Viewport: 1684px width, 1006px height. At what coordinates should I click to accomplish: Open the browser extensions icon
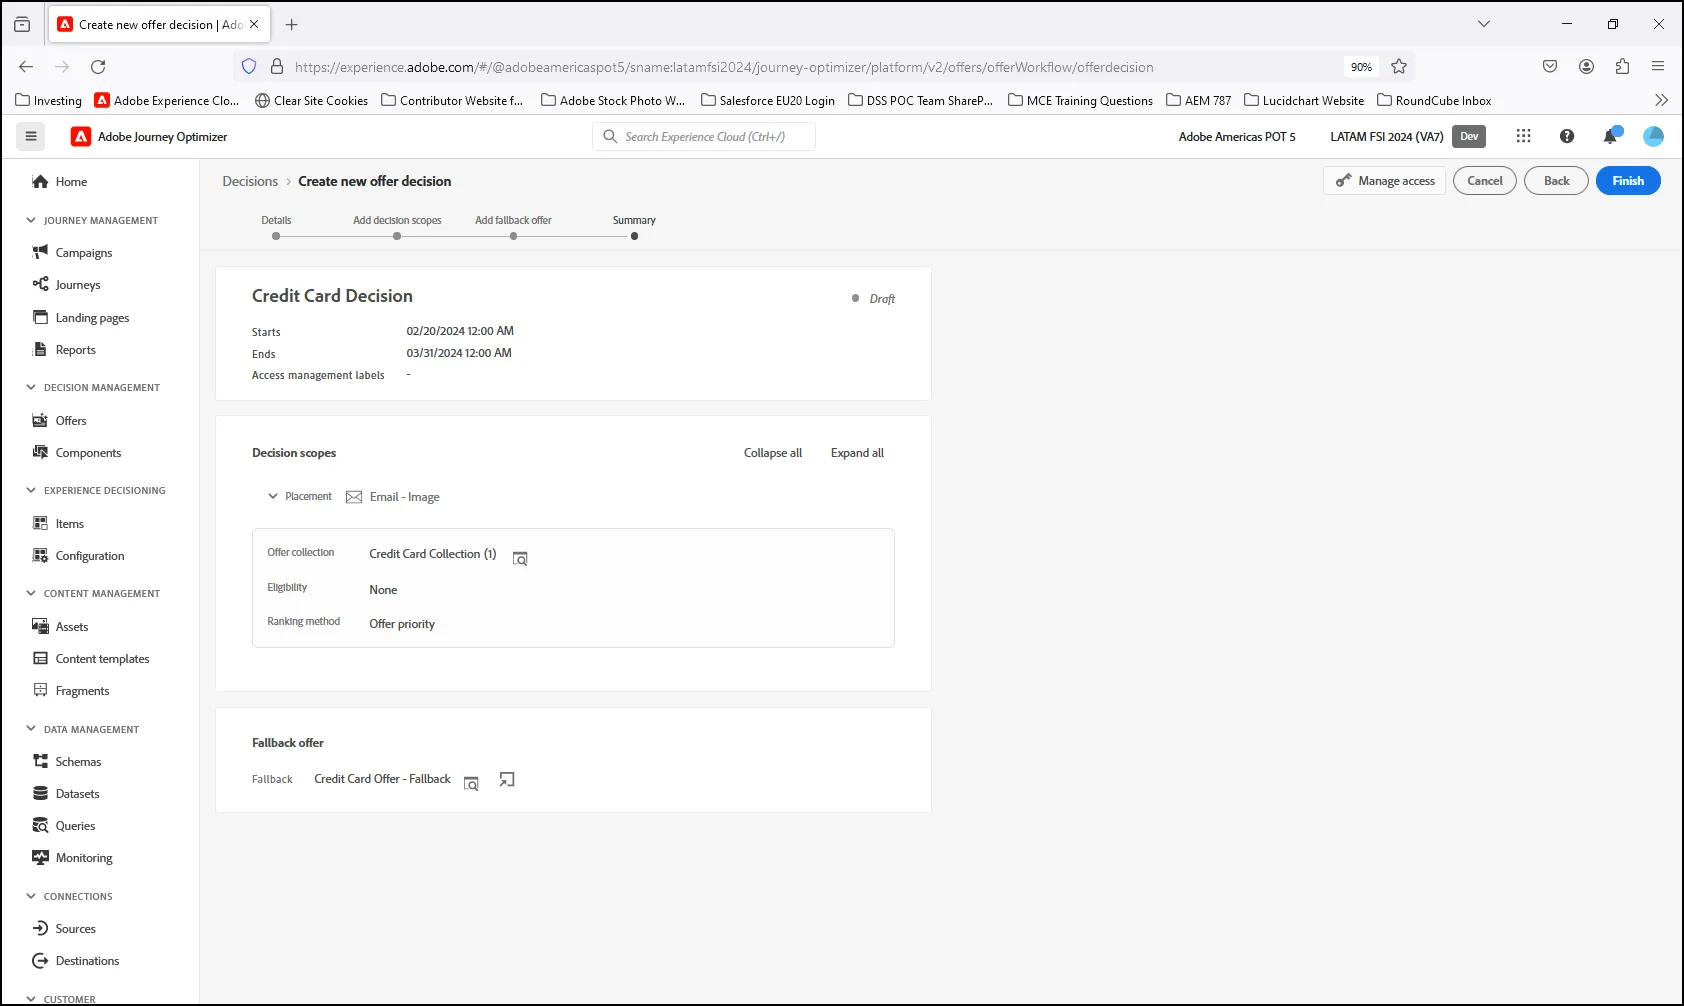pos(1622,67)
